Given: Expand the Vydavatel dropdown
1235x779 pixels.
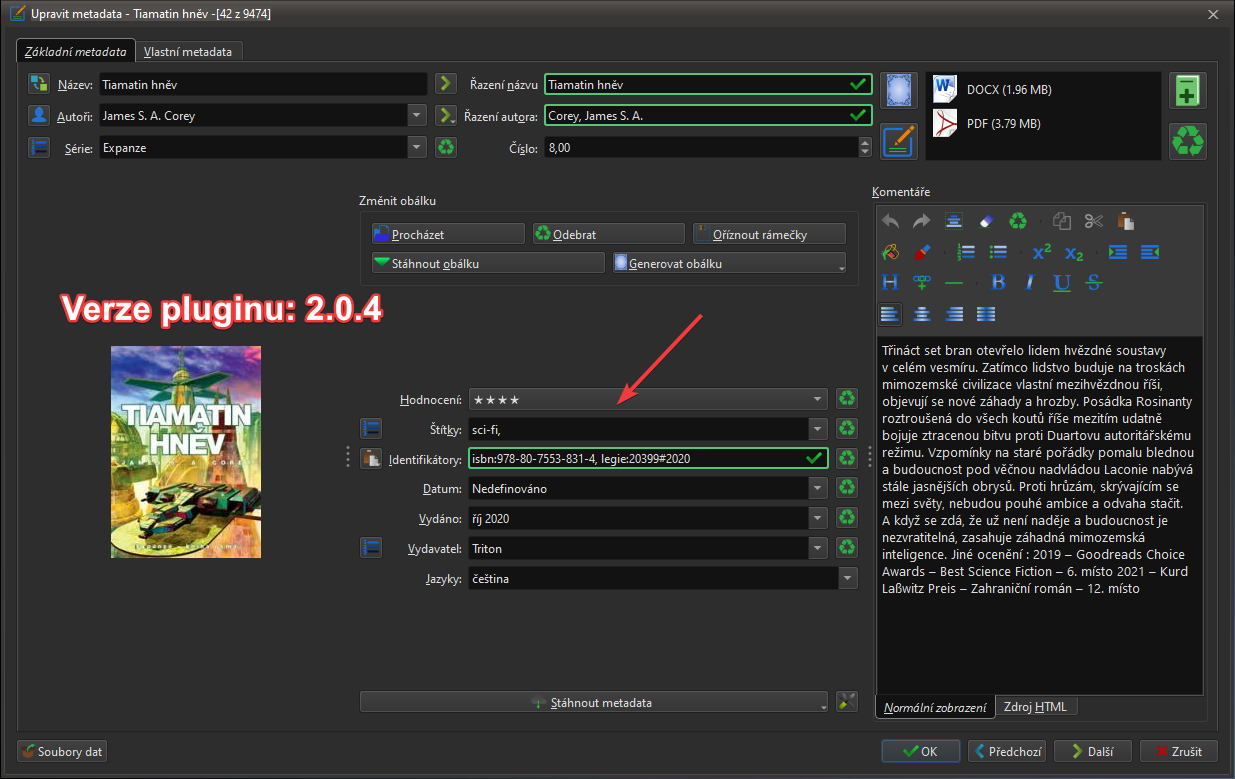Looking at the screenshot, I should point(819,548).
